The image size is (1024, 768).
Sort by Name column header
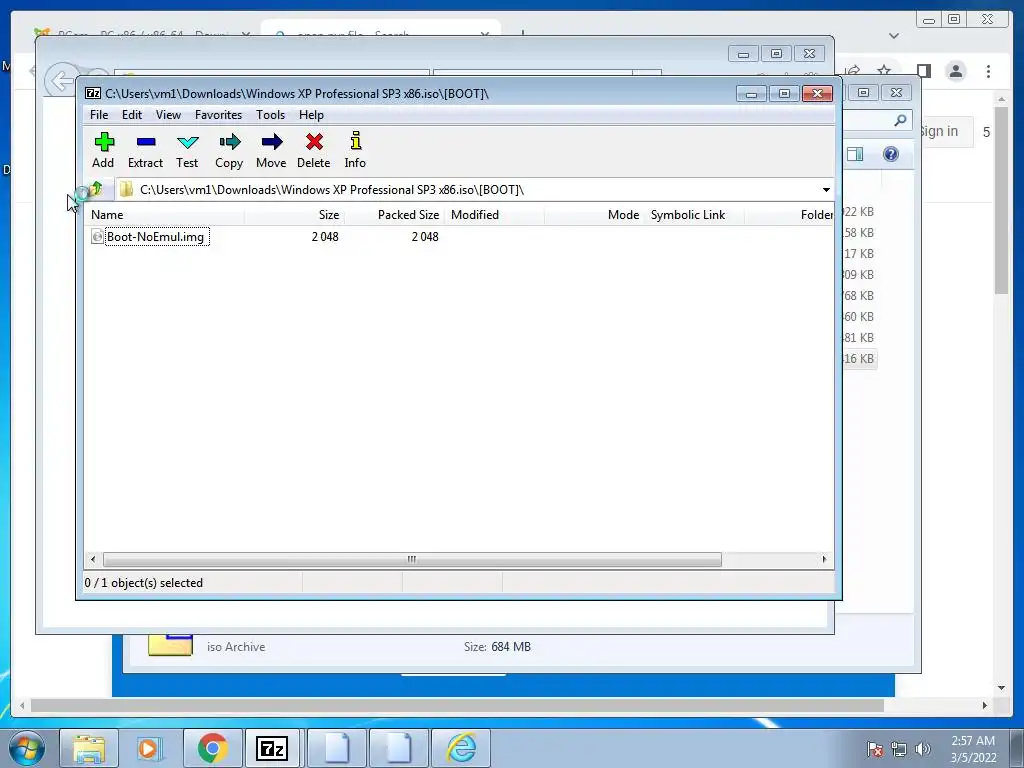click(164, 215)
